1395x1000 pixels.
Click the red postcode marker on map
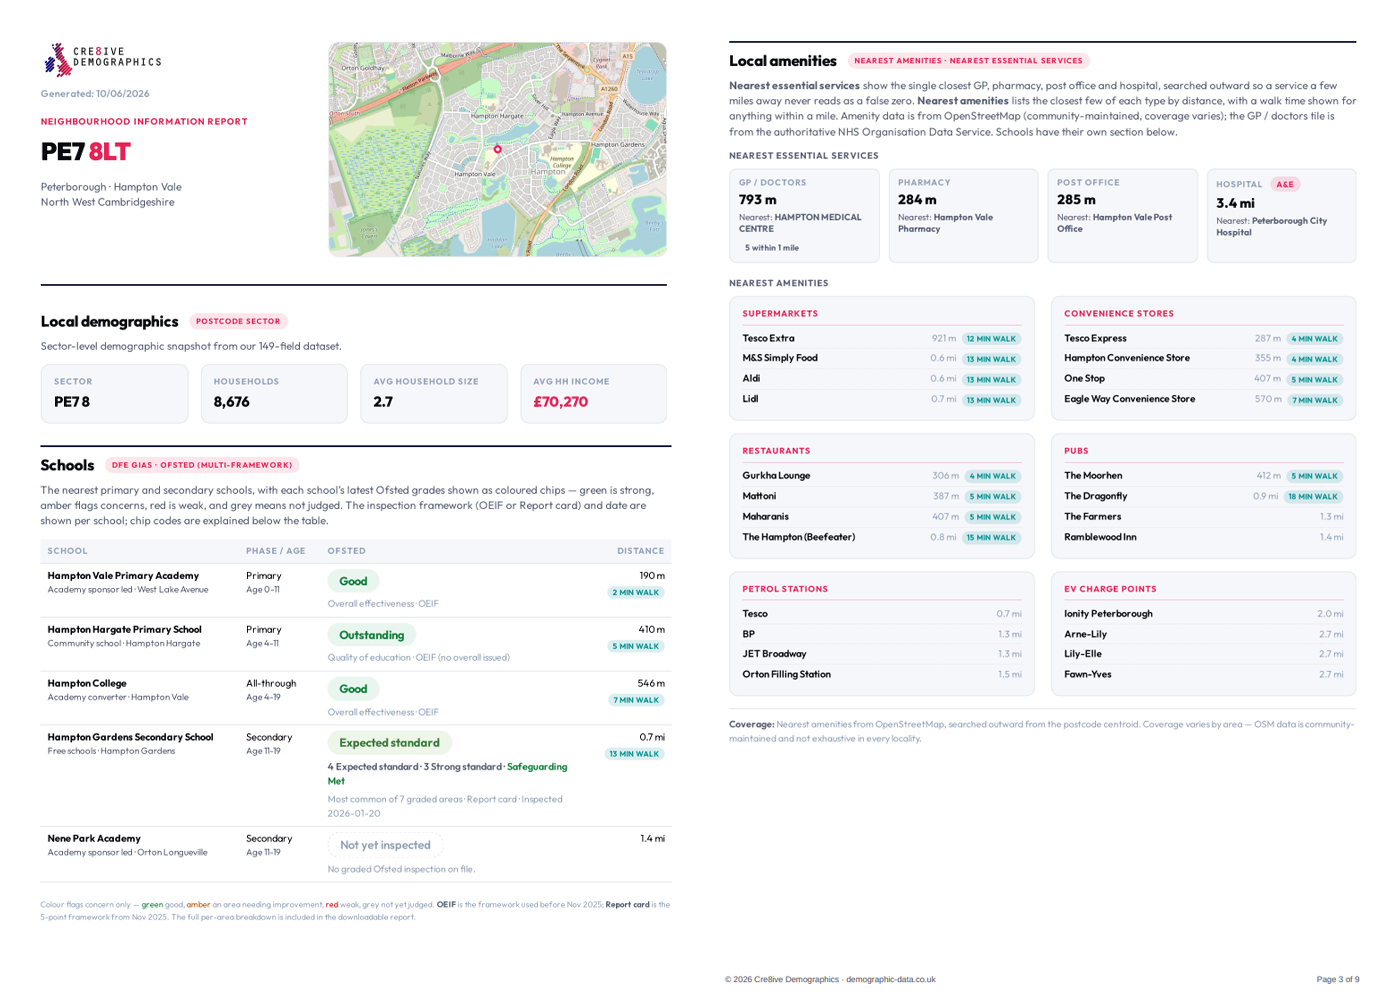(497, 149)
